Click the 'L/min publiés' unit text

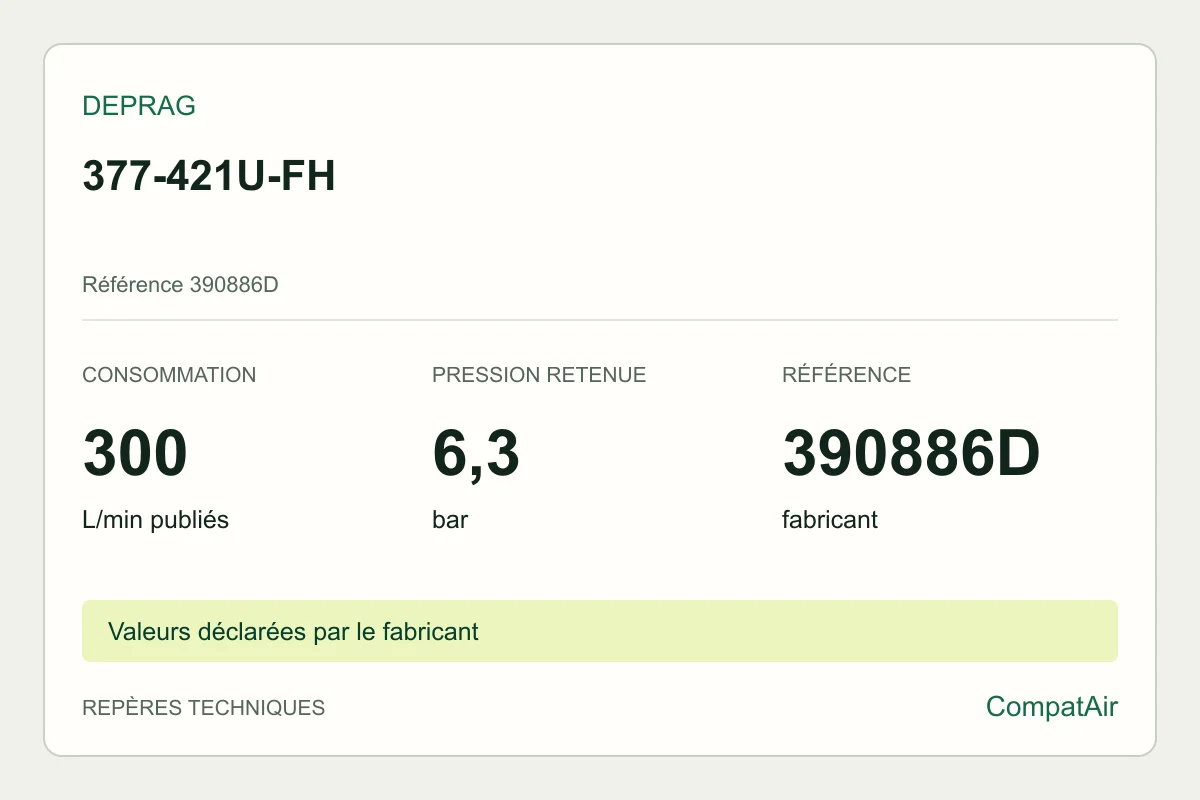(155, 520)
